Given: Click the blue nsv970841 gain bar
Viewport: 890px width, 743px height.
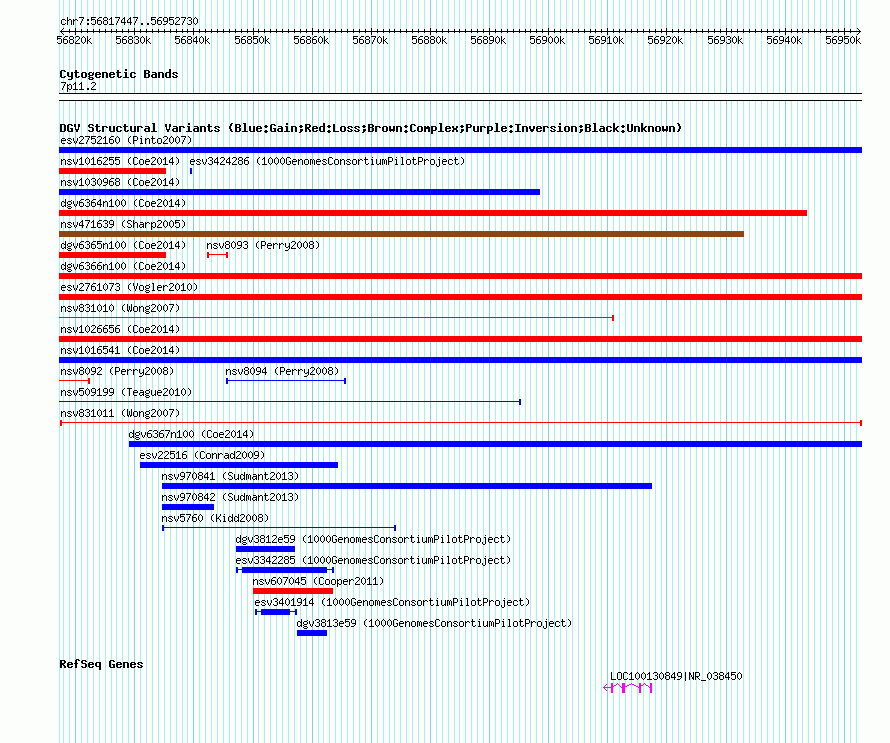Looking at the screenshot, I should pyautogui.click(x=407, y=486).
